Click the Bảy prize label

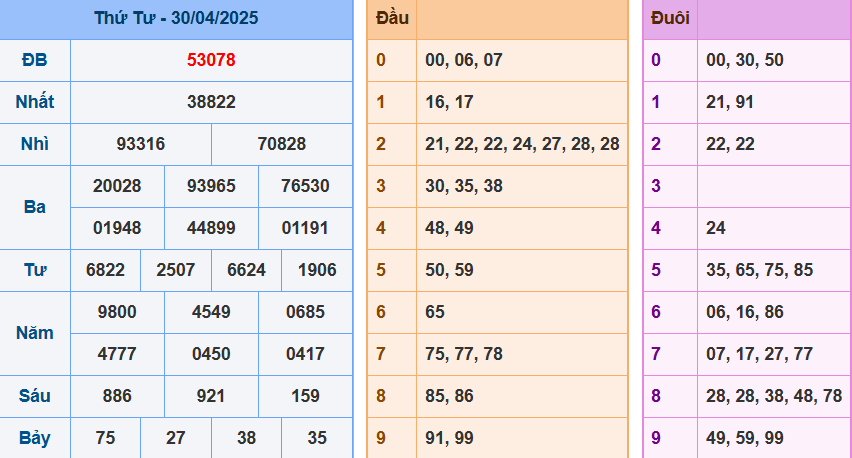[x=35, y=438]
